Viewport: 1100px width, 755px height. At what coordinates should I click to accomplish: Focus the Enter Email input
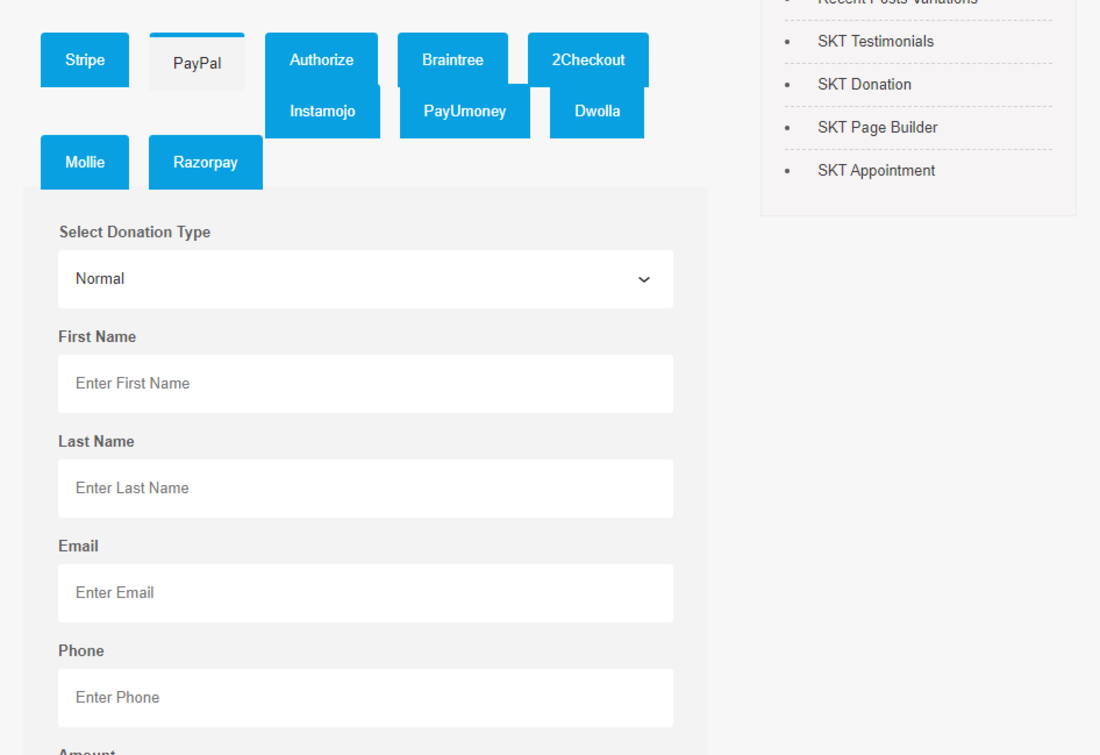[x=365, y=593]
